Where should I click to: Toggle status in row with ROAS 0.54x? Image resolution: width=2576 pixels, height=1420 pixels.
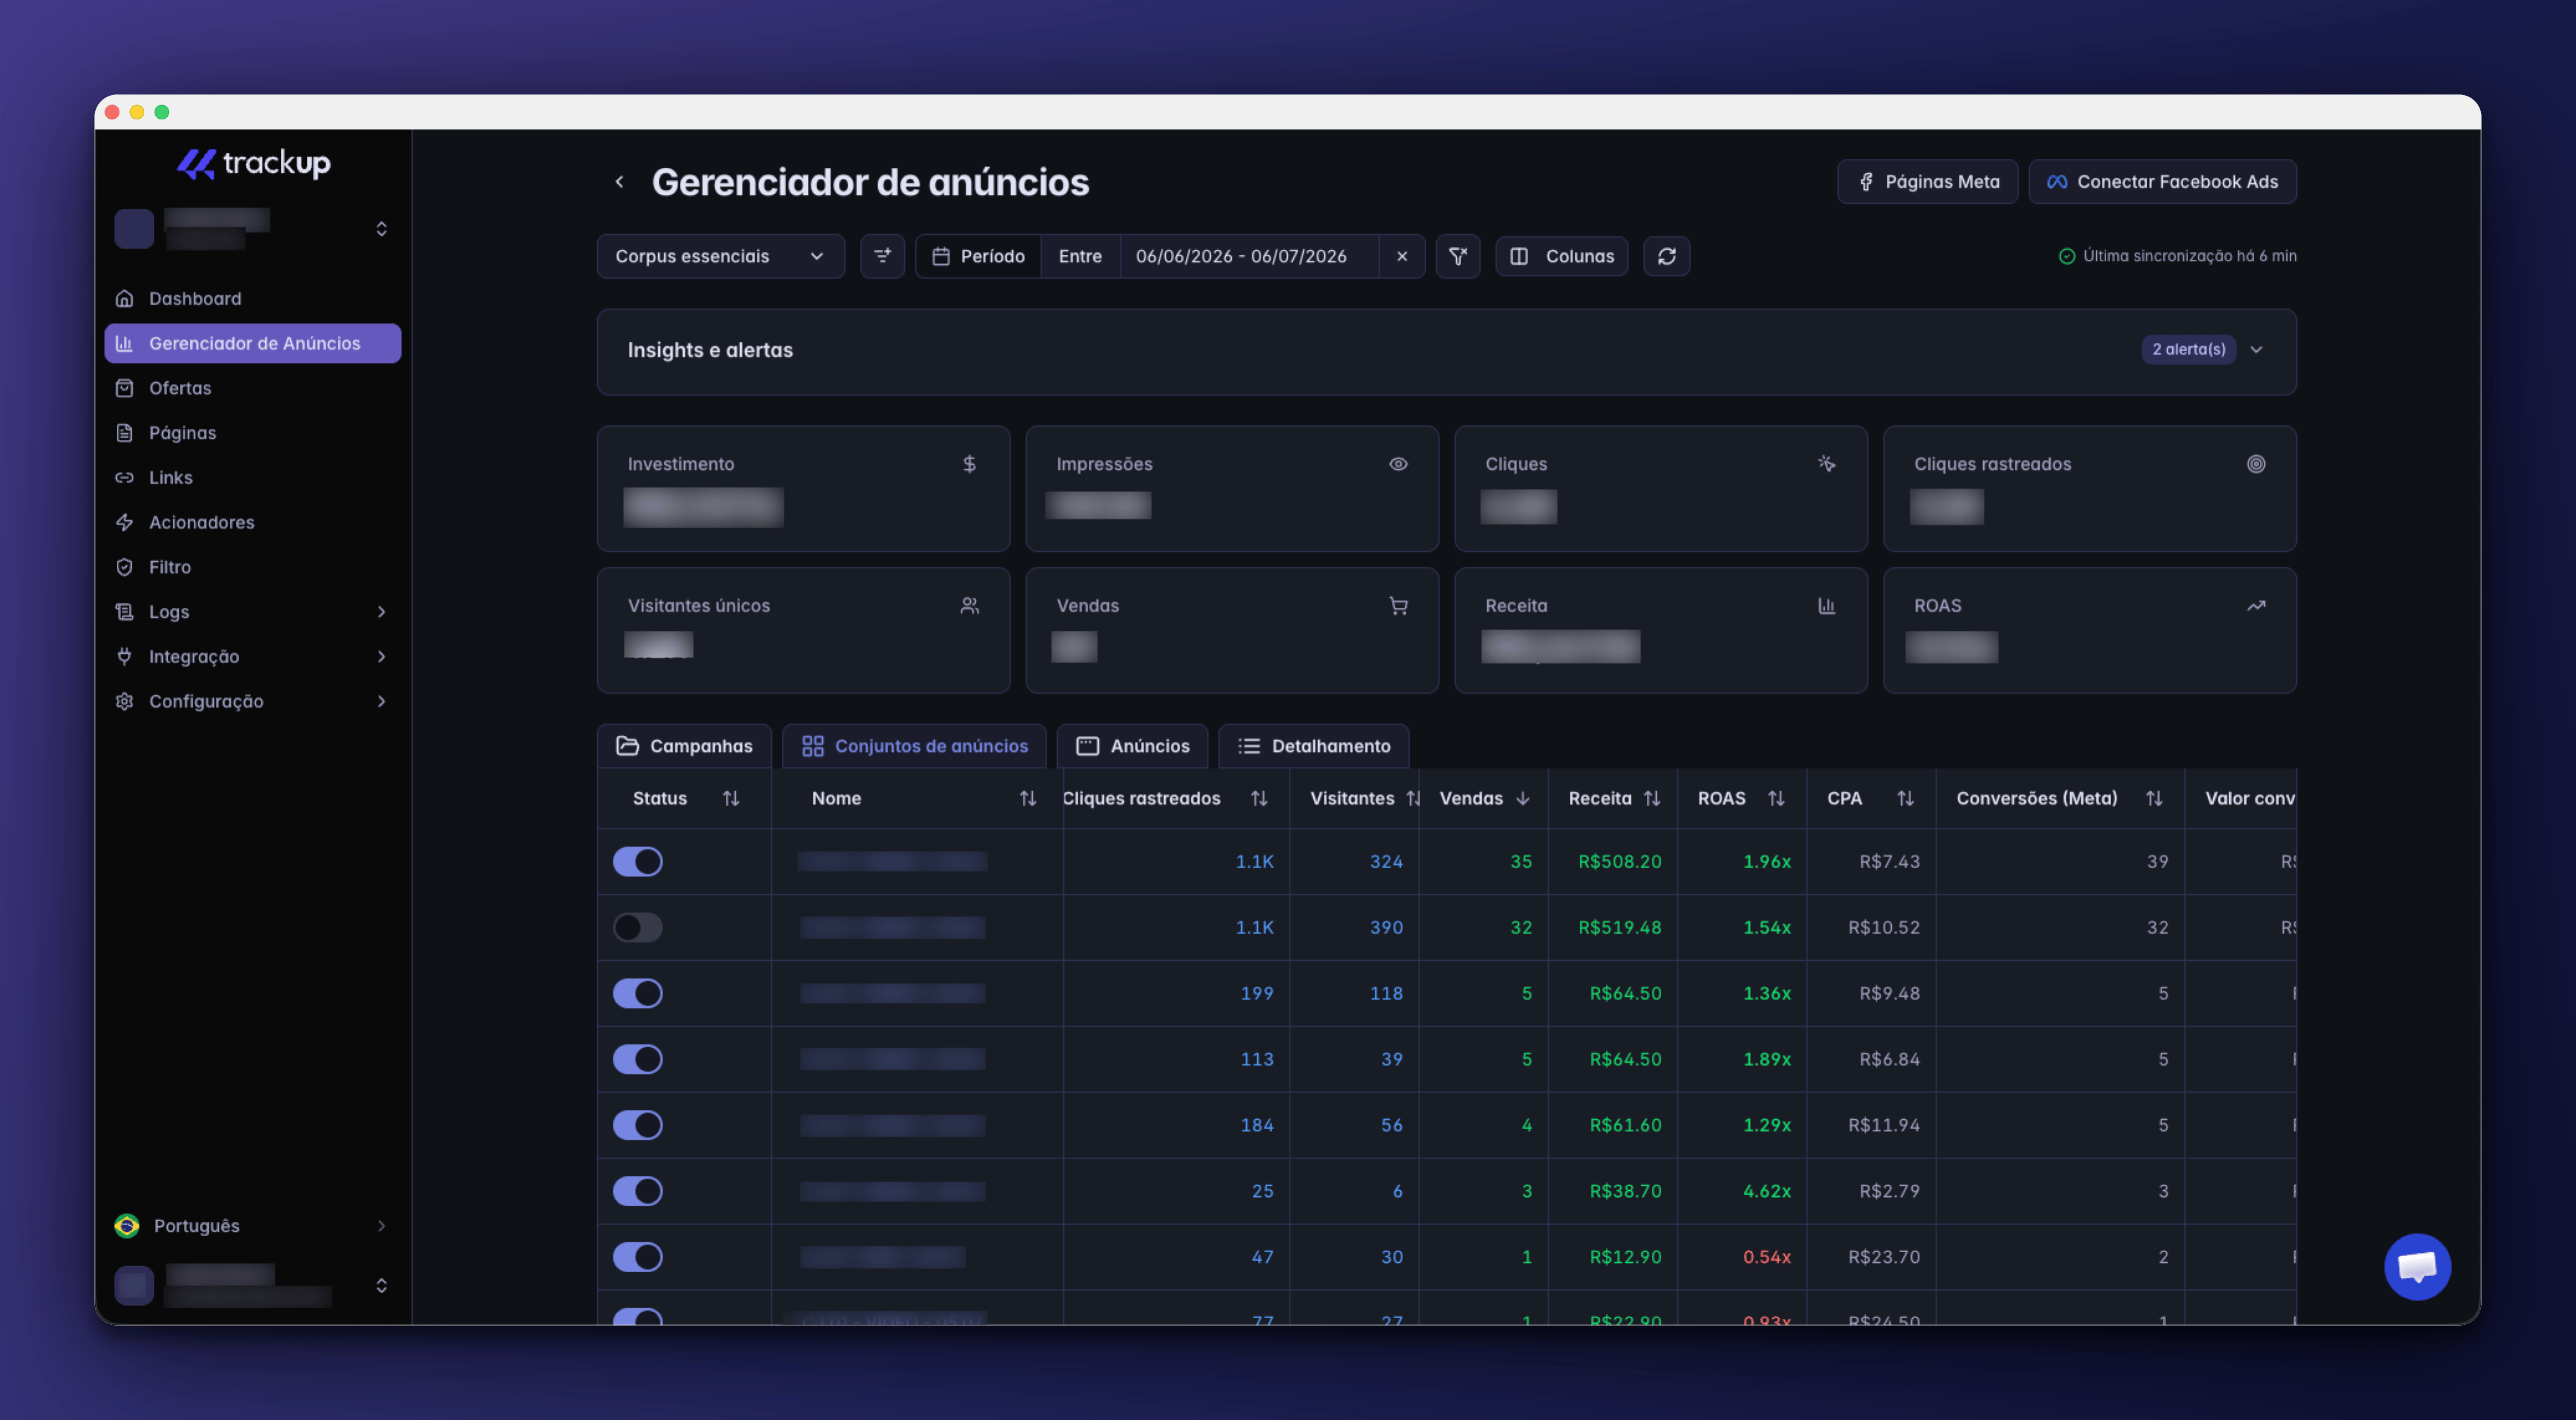[638, 1258]
